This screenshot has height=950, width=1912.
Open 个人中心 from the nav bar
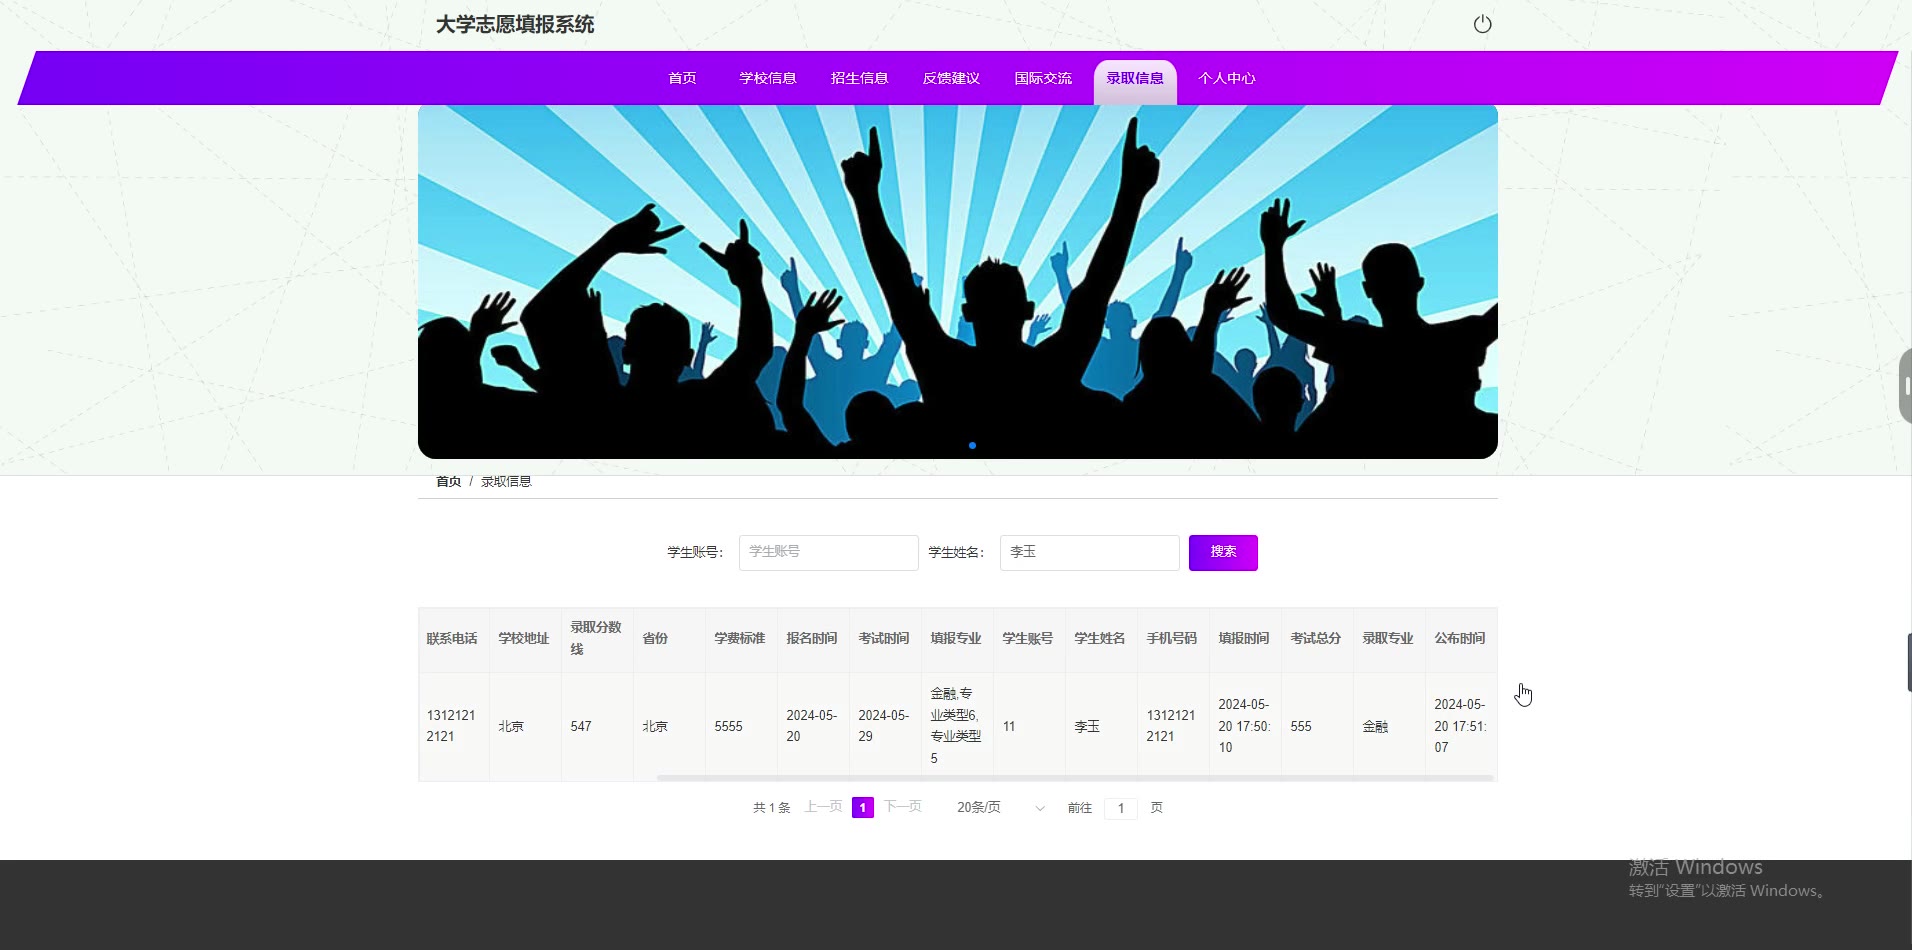(x=1227, y=78)
